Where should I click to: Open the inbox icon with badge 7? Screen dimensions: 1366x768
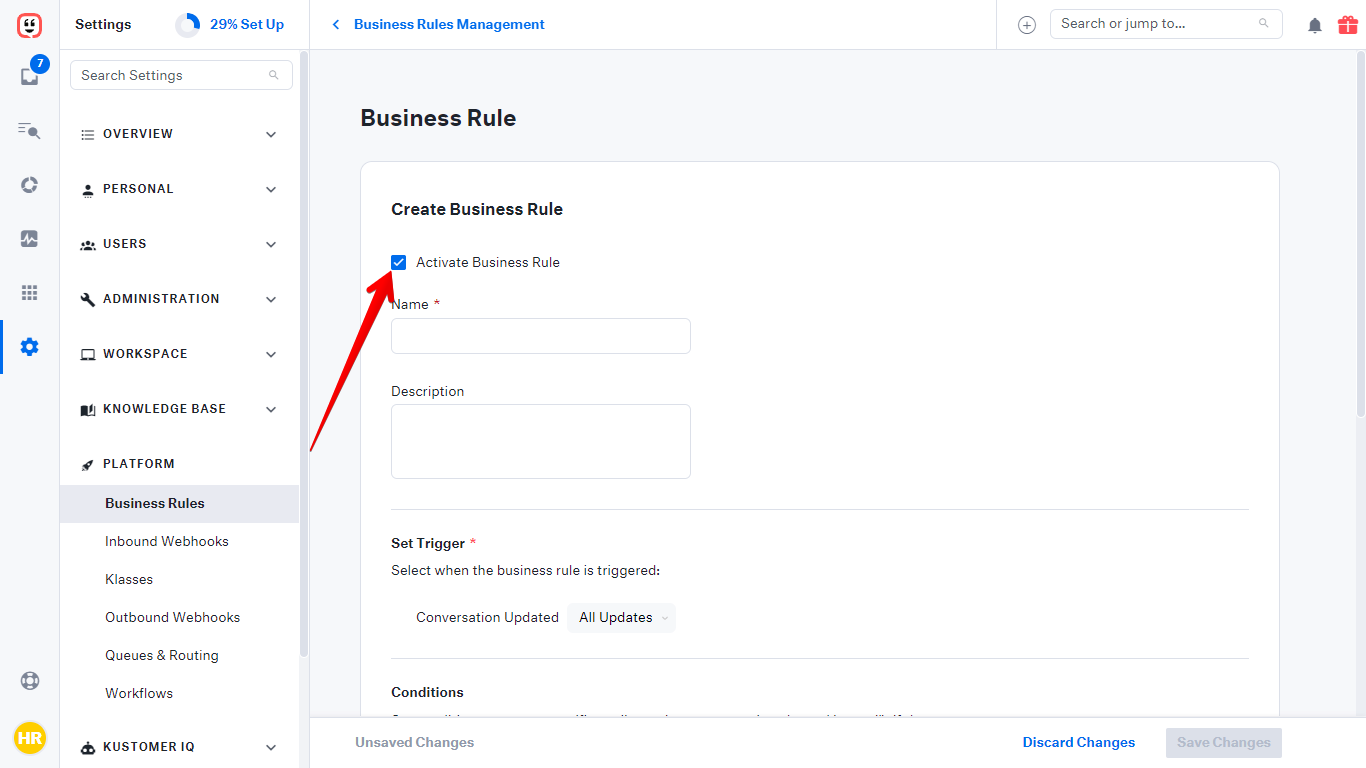pos(29,76)
